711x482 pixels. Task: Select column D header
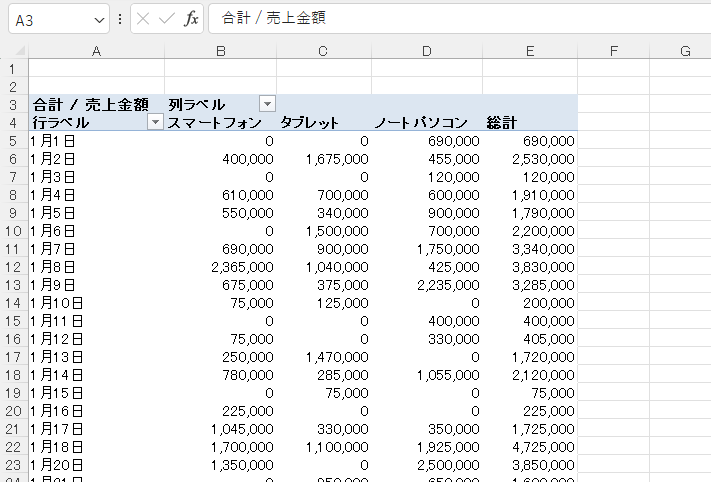427,51
